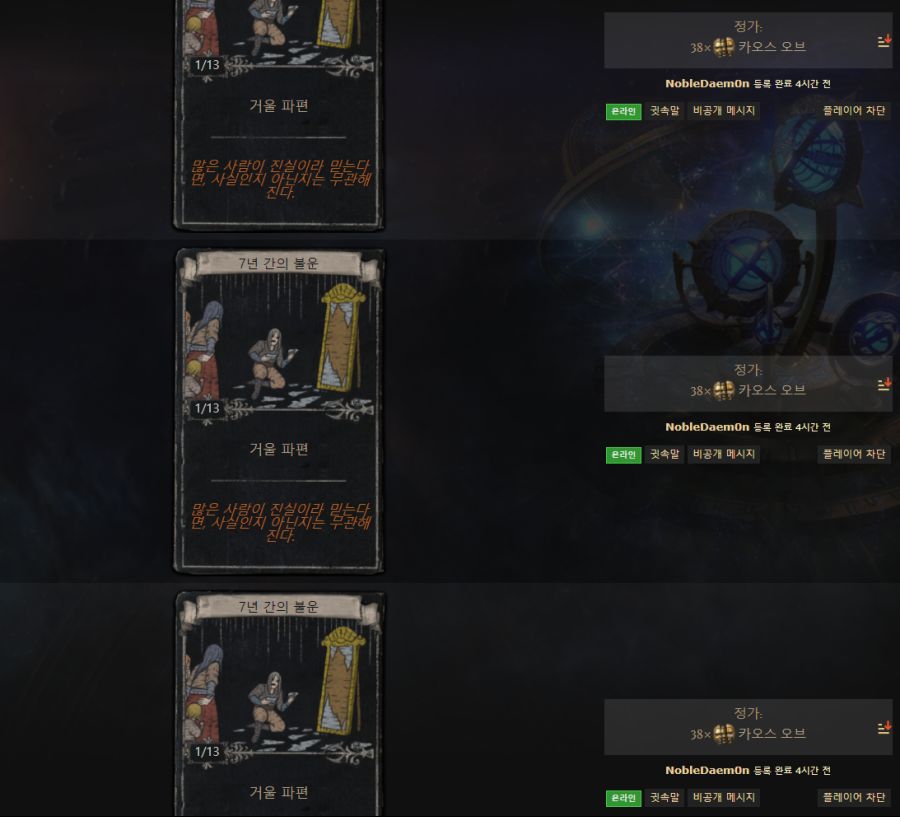Click the price sort icon in bottom listing
This screenshot has width=900, height=817.
click(x=884, y=728)
